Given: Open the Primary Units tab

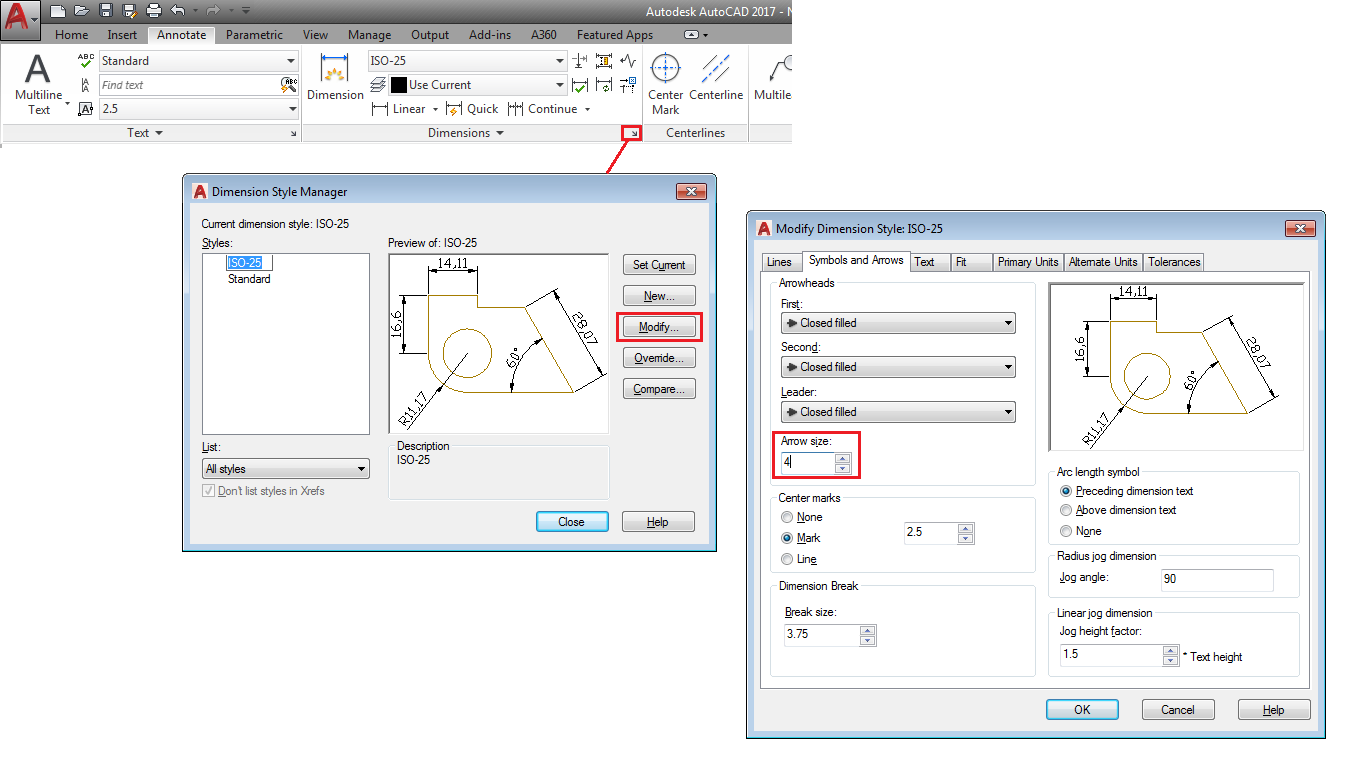Looking at the screenshot, I should 1028,262.
